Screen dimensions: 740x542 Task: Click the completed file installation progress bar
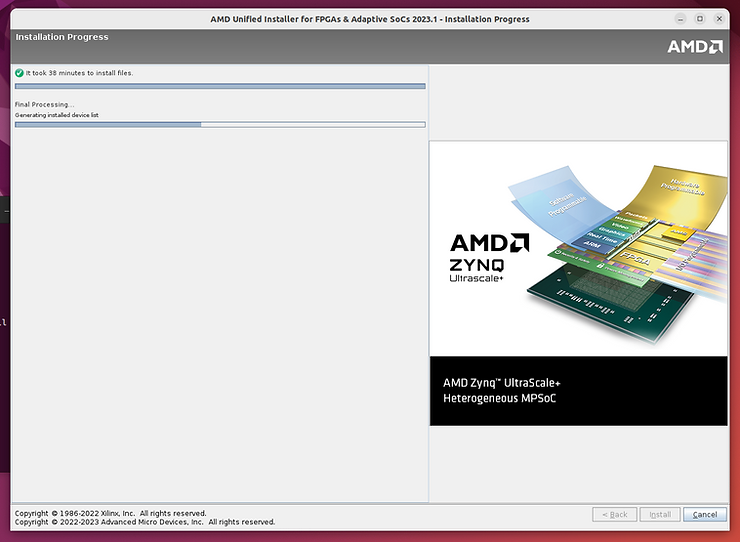pyautogui.click(x=220, y=86)
